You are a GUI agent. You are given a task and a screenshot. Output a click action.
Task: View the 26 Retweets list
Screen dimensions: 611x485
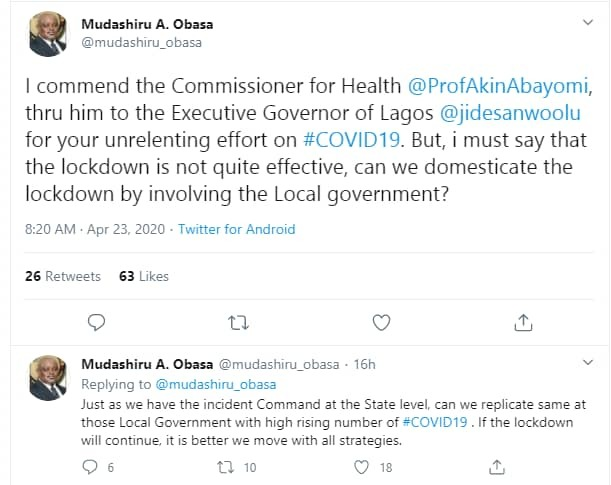pyautogui.click(x=63, y=276)
